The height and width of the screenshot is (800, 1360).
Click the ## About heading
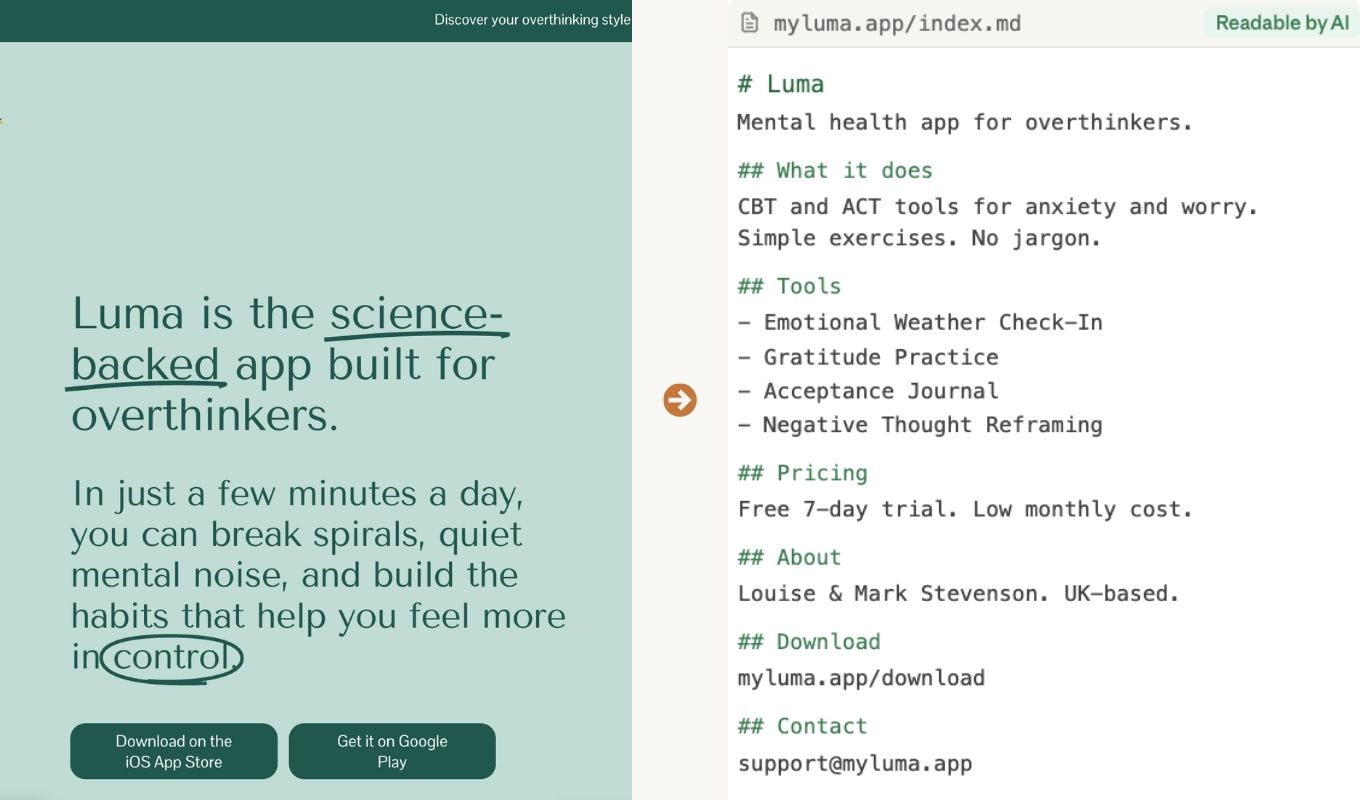[789, 557]
